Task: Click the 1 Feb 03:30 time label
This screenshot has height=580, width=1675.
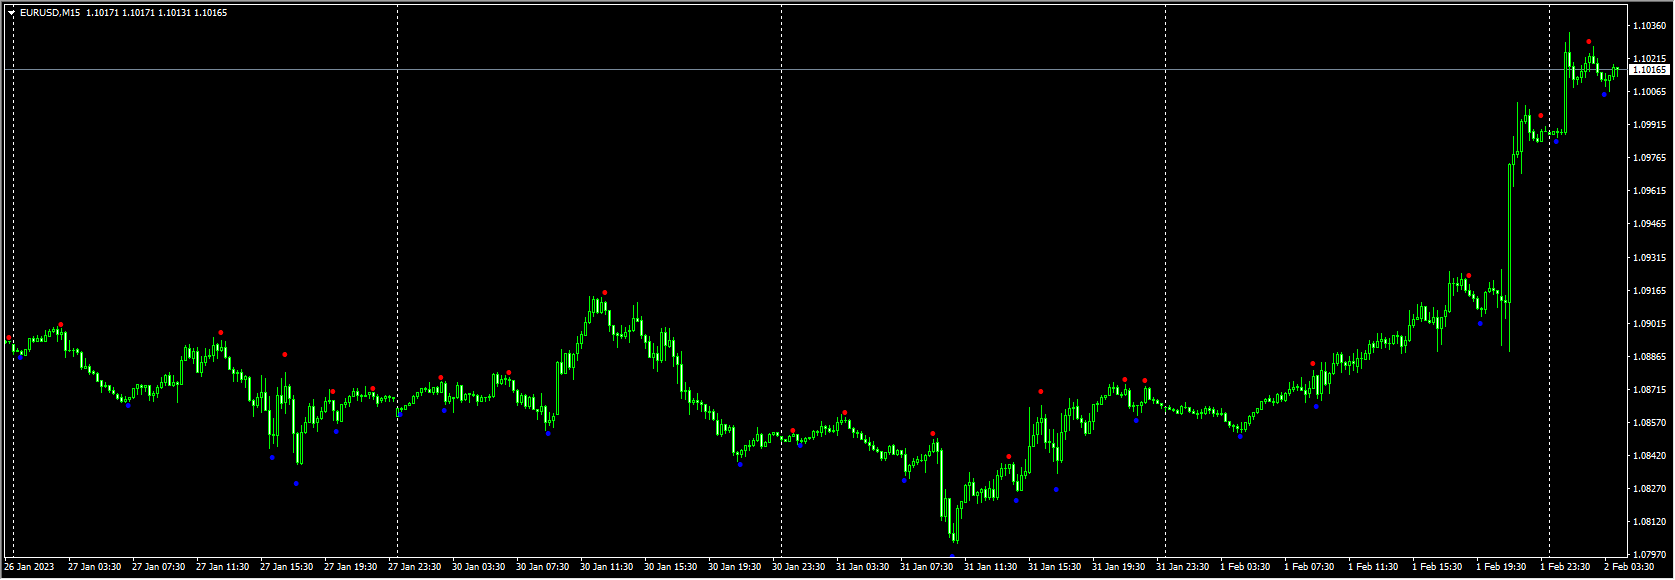Action: (1245, 567)
